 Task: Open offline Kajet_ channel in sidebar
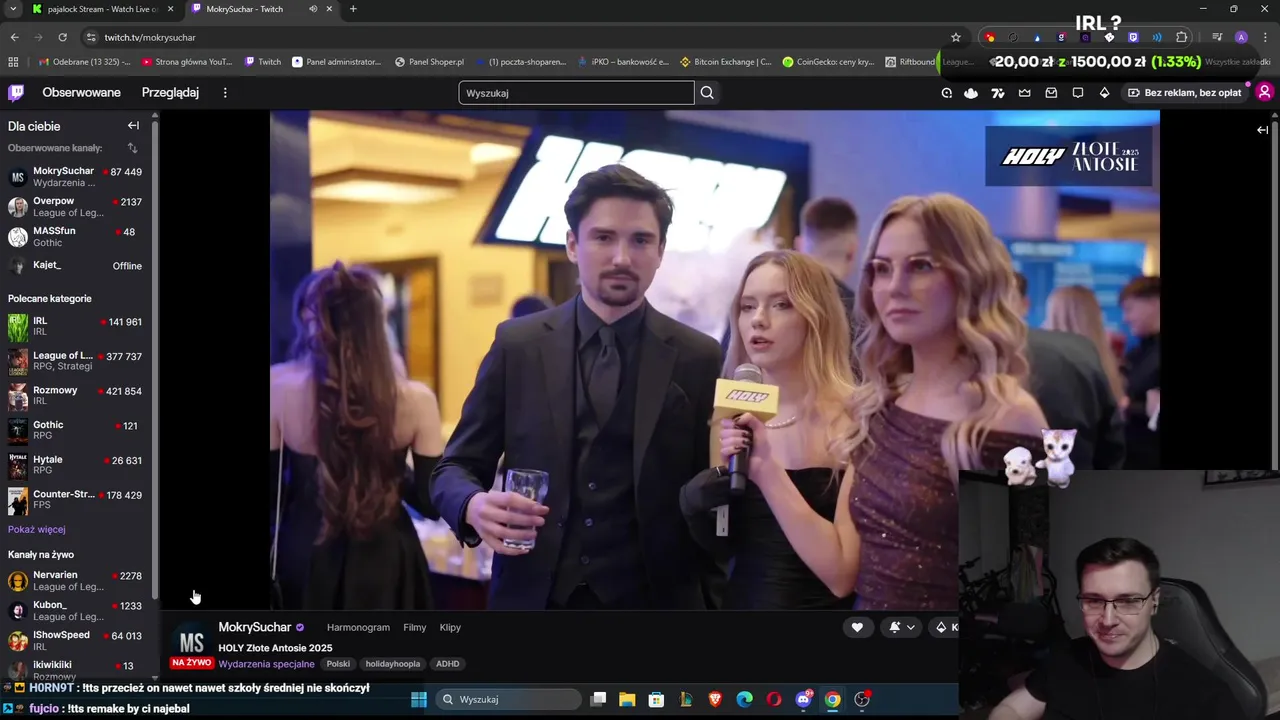tap(75, 266)
